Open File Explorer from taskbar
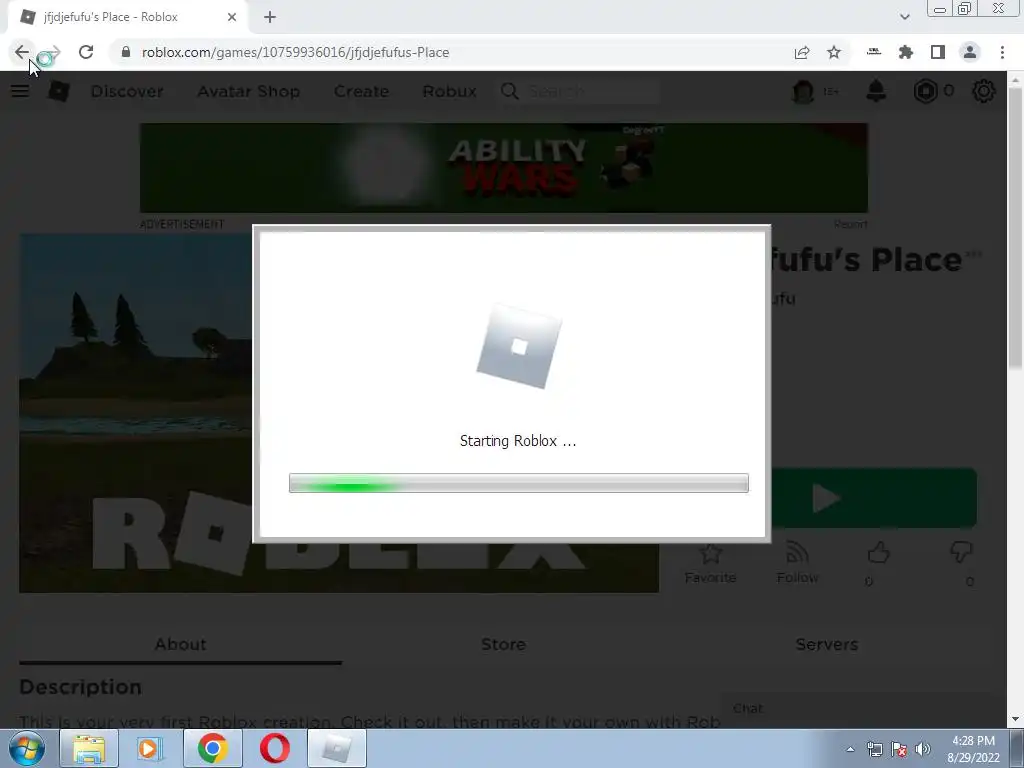 [x=89, y=748]
